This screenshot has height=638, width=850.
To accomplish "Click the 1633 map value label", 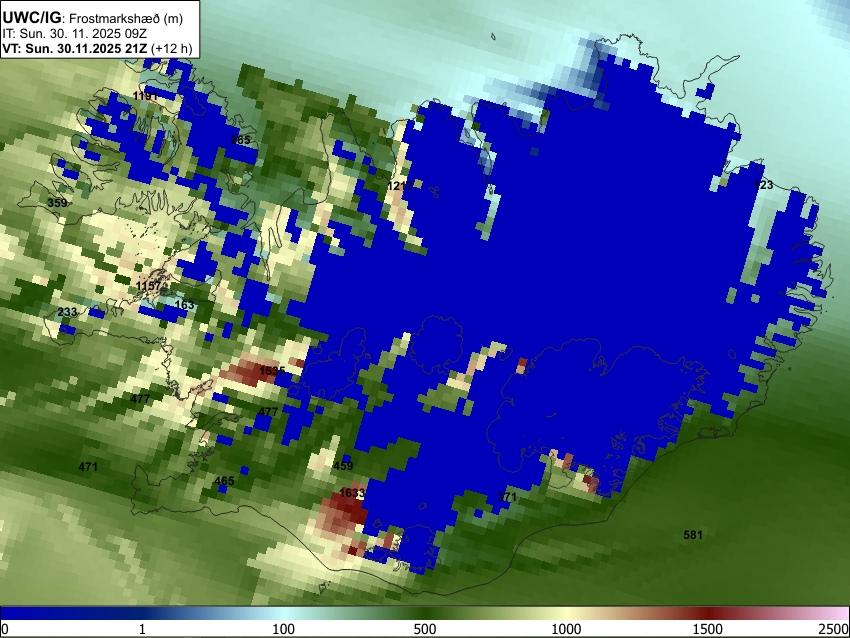I will 352,493.
